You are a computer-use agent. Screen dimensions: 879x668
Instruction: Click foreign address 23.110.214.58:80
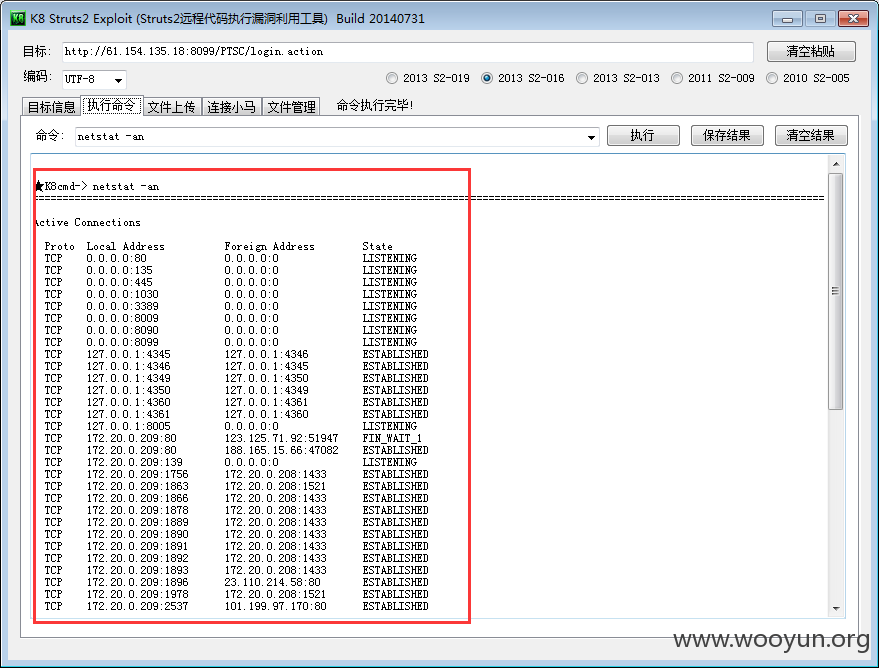point(272,582)
